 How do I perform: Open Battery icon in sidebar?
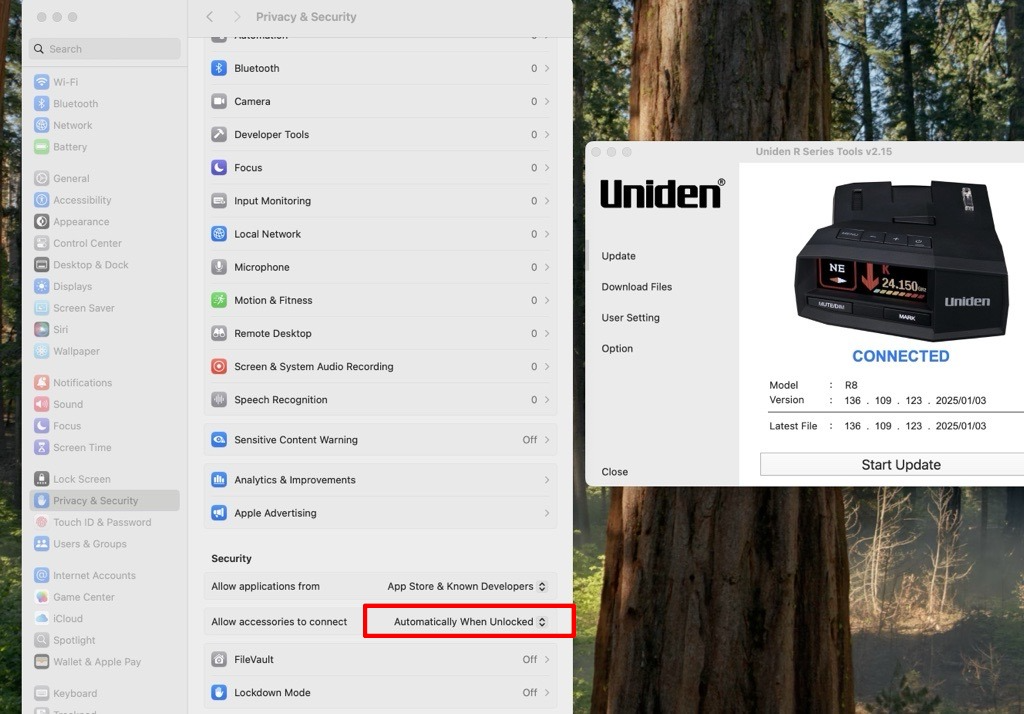pos(42,146)
